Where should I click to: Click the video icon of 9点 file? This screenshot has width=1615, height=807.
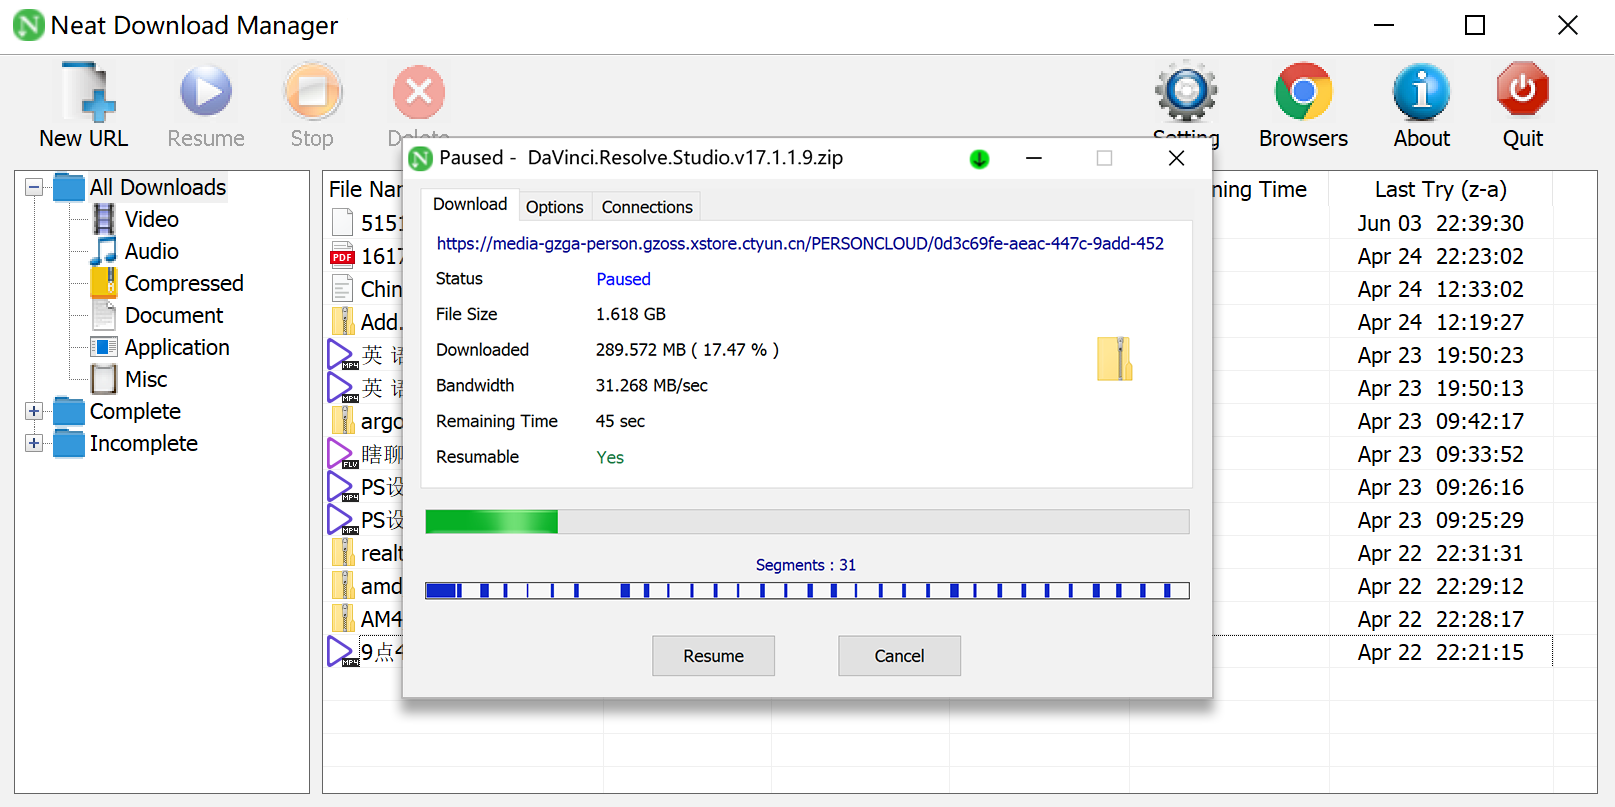342,652
